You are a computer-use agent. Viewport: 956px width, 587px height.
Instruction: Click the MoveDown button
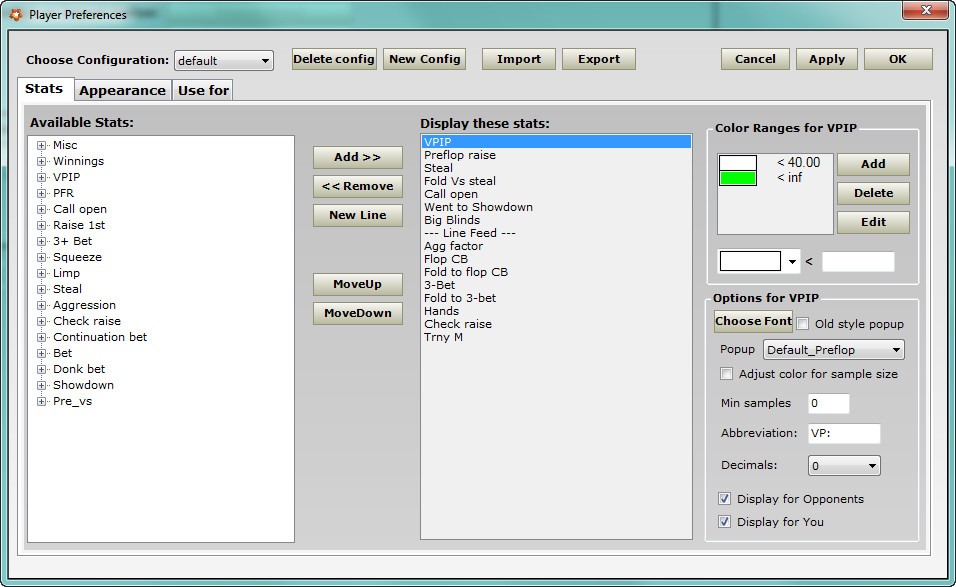358,313
